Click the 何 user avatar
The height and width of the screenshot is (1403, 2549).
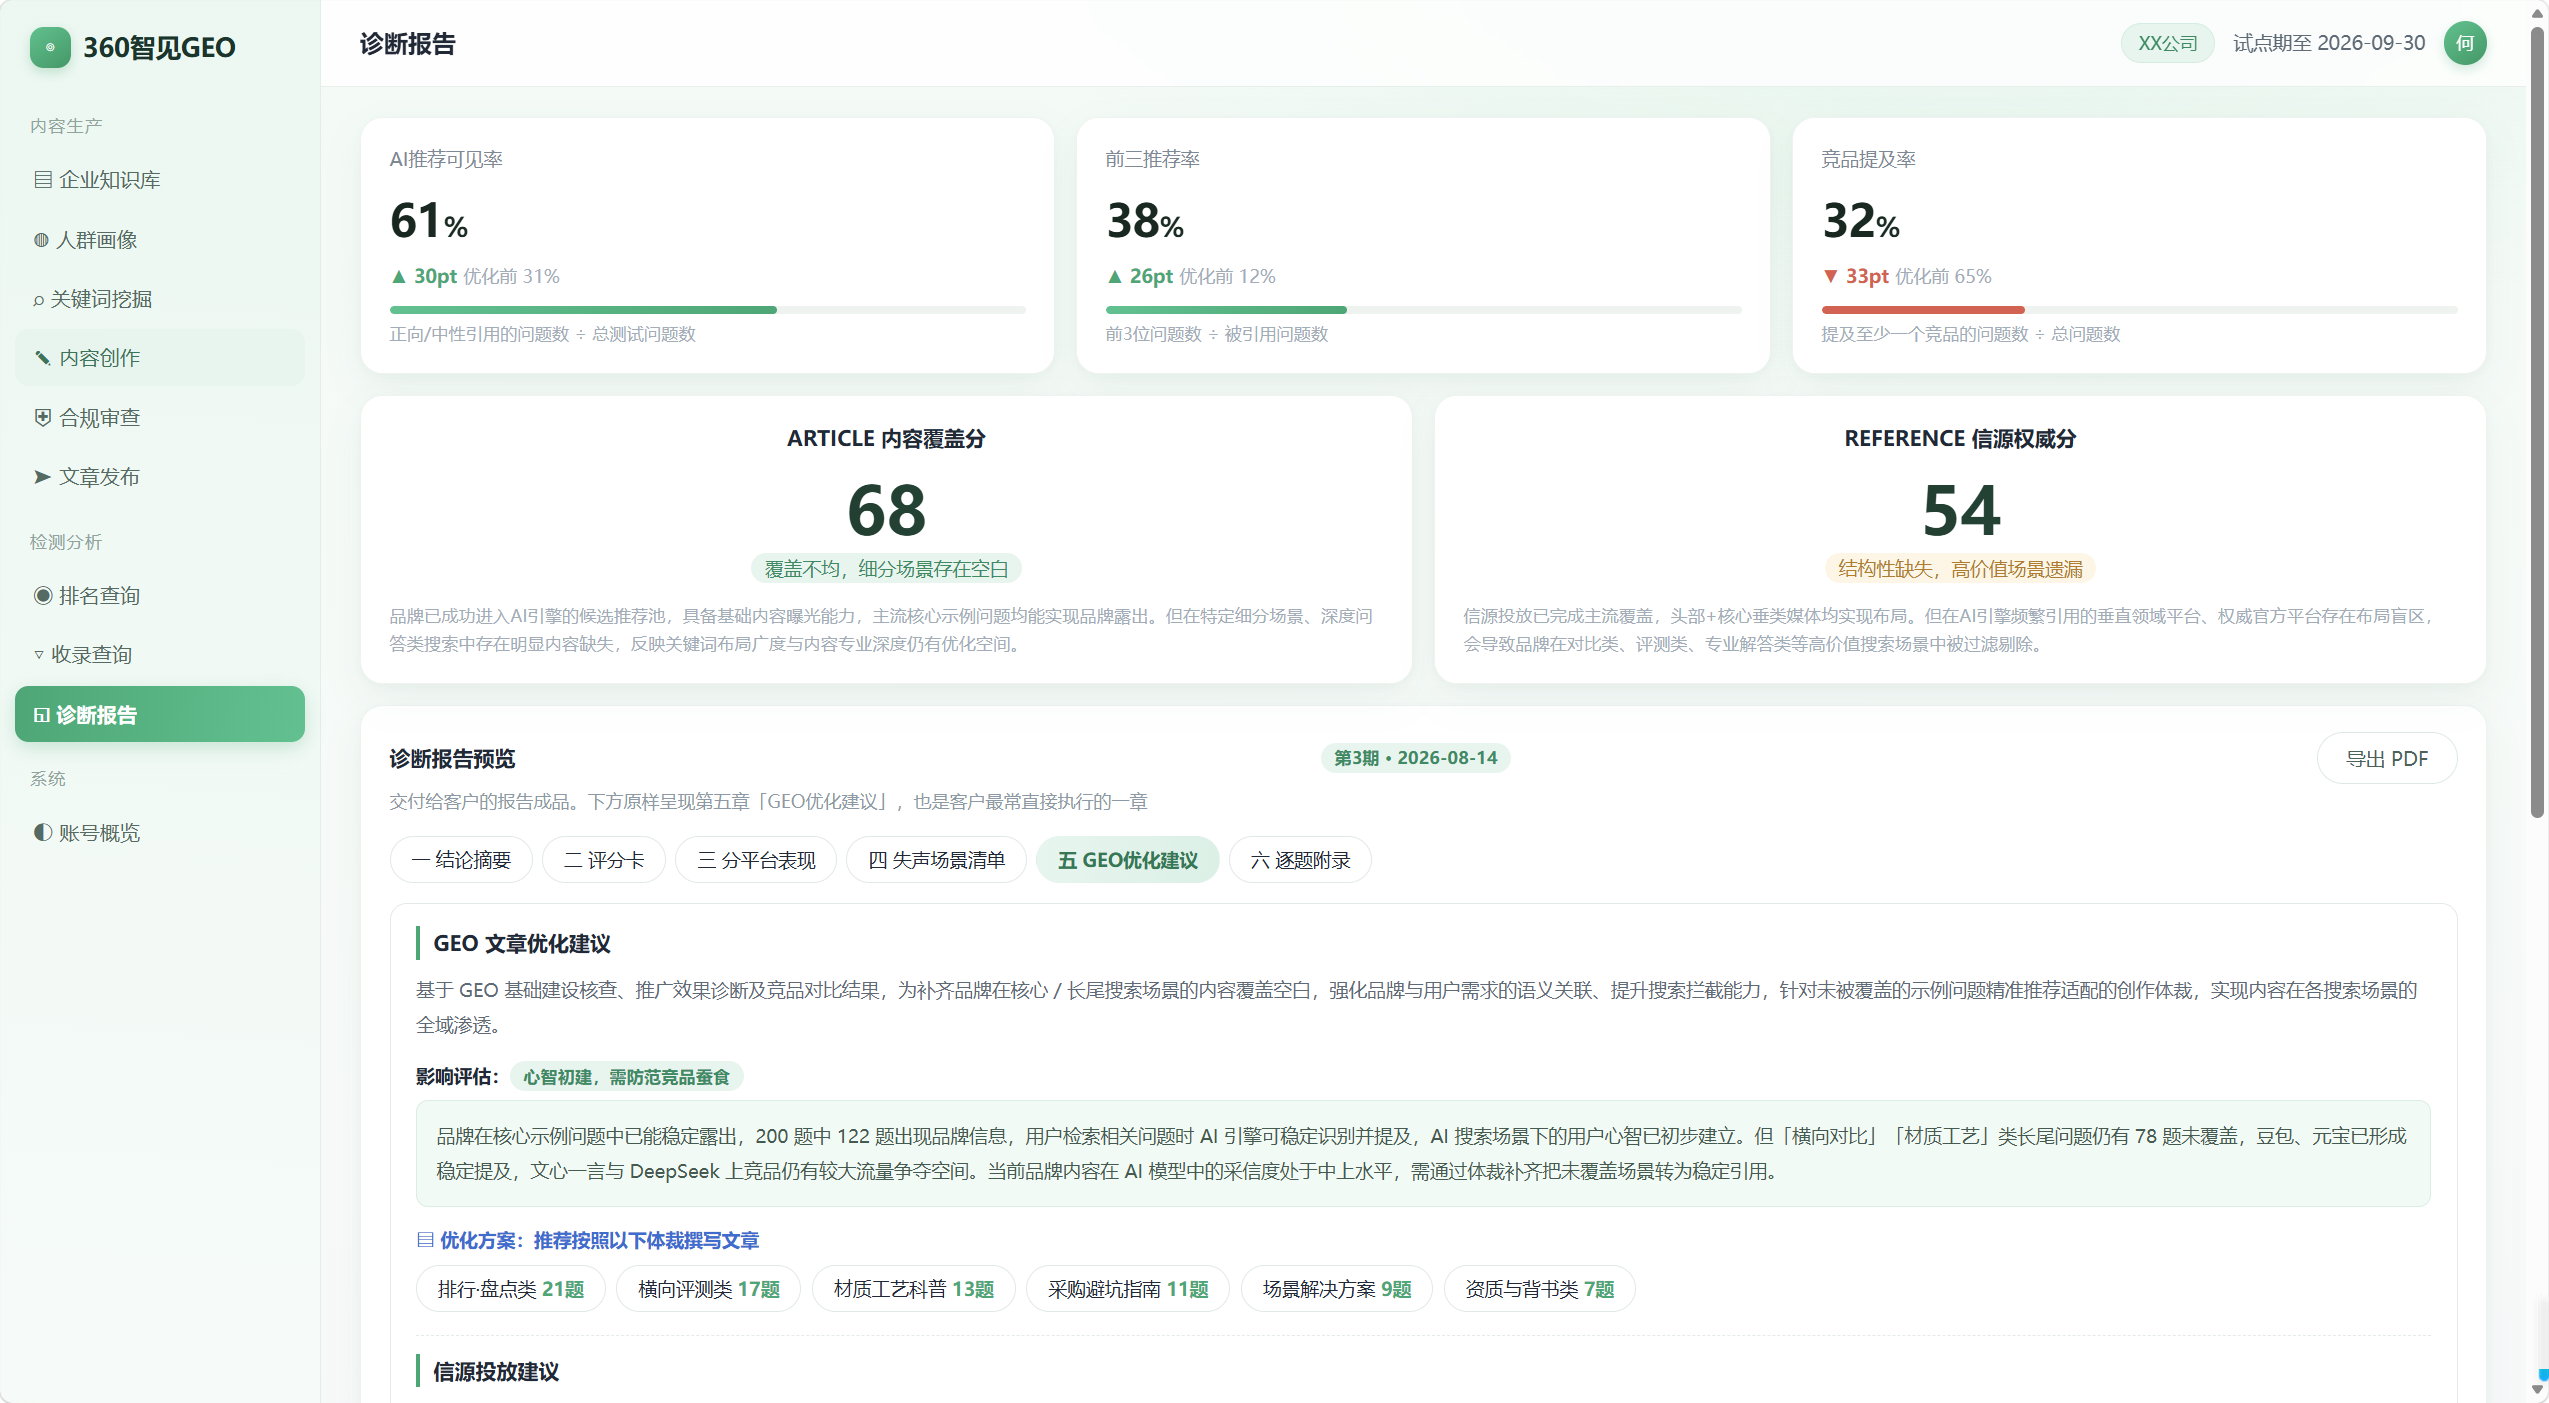tap(2465, 43)
